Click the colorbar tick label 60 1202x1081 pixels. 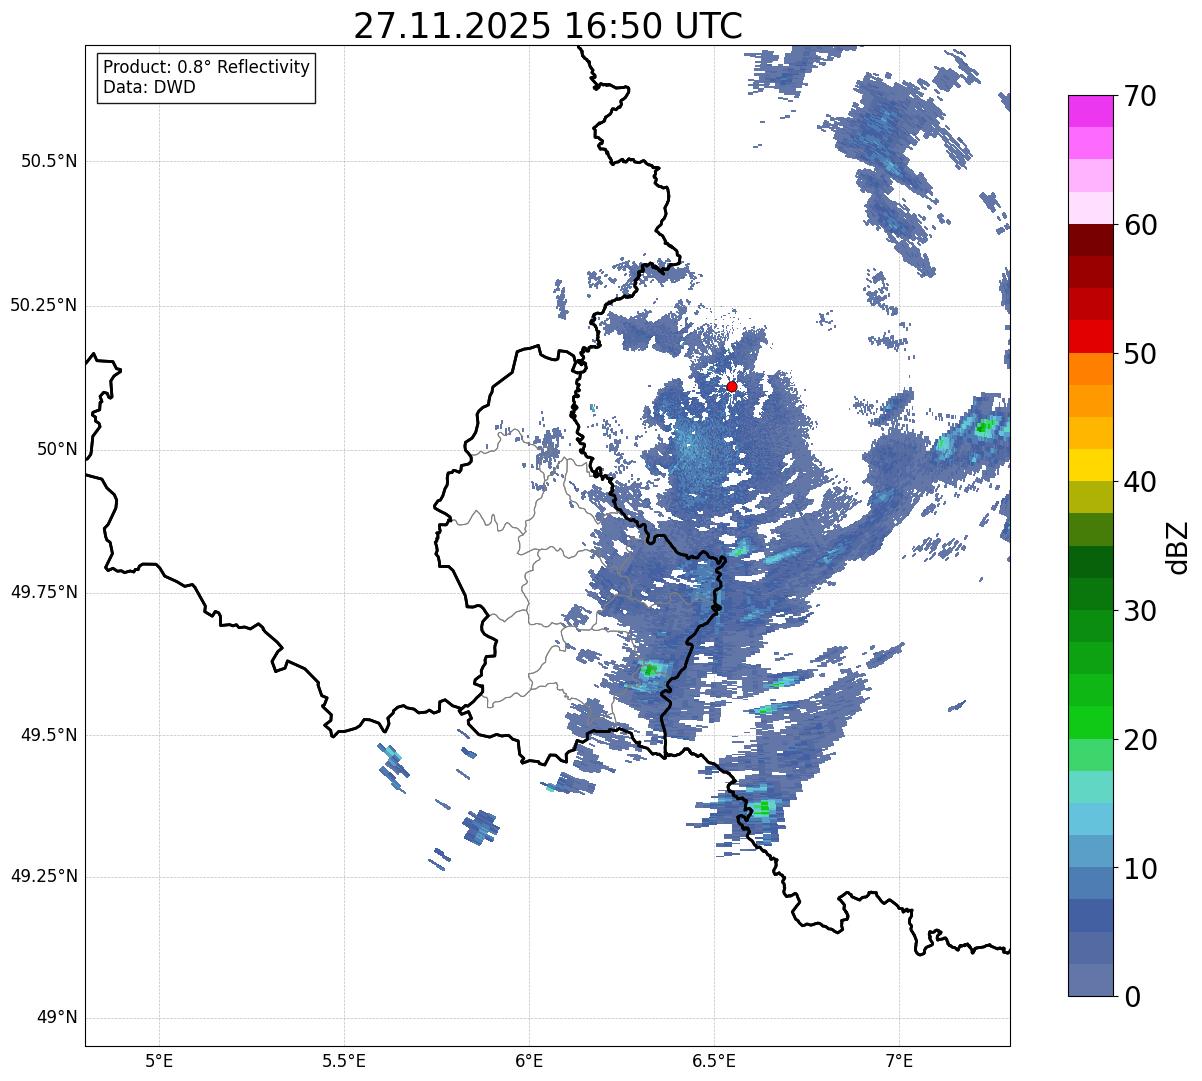tap(1140, 225)
